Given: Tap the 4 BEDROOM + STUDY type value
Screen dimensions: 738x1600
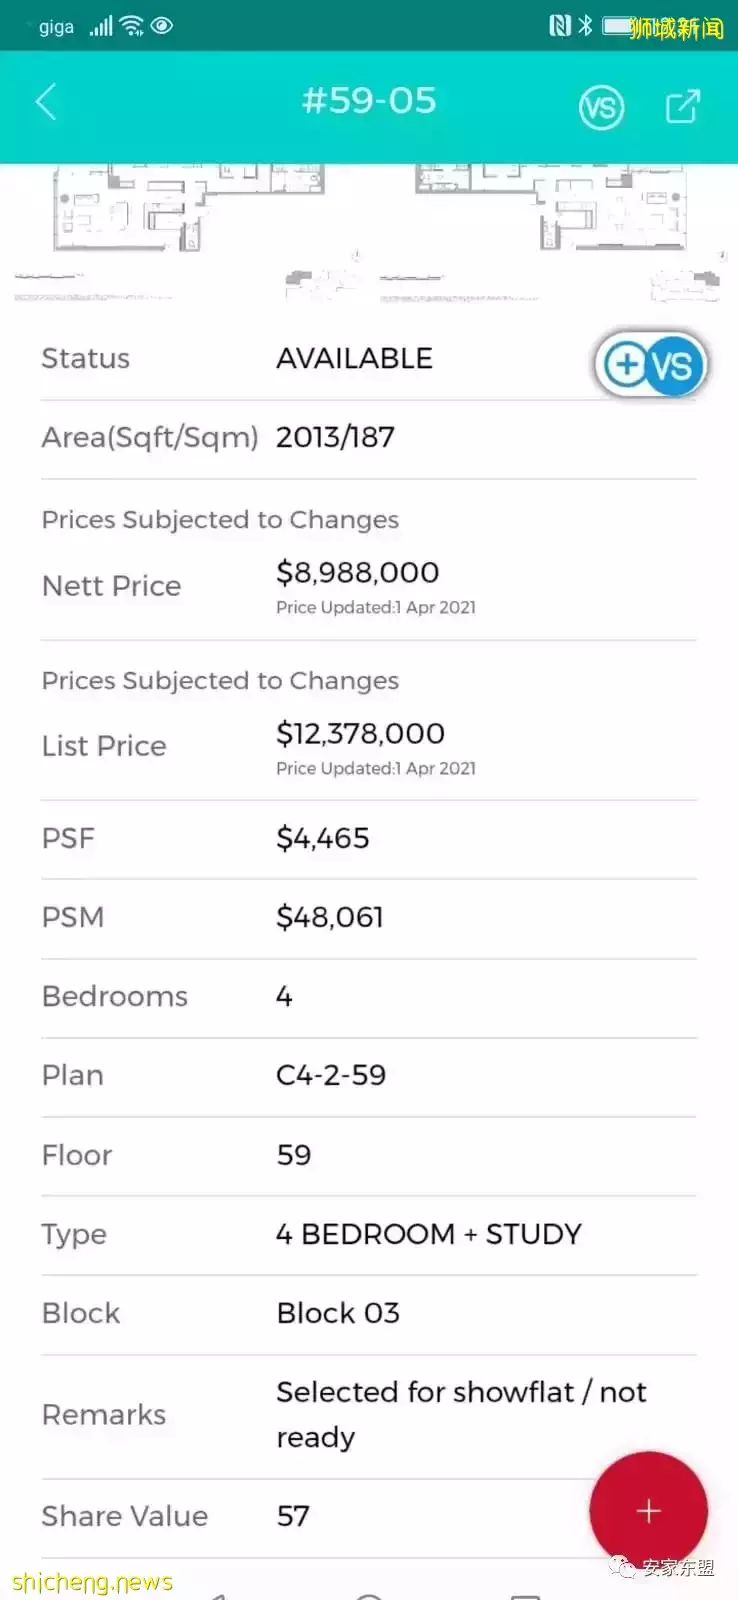Looking at the screenshot, I should [428, 1234].
